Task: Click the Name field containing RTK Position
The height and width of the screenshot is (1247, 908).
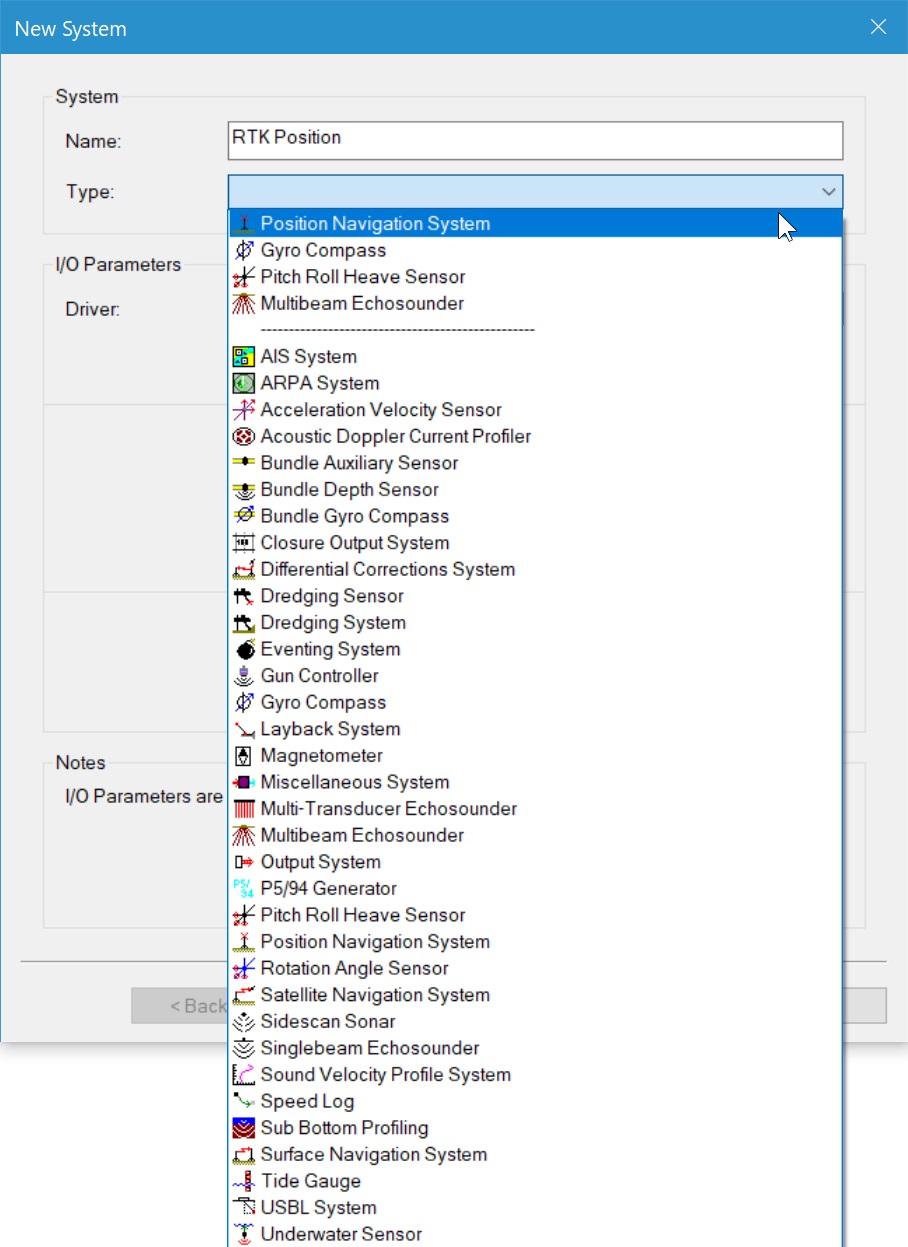Action: click(535, 140)
